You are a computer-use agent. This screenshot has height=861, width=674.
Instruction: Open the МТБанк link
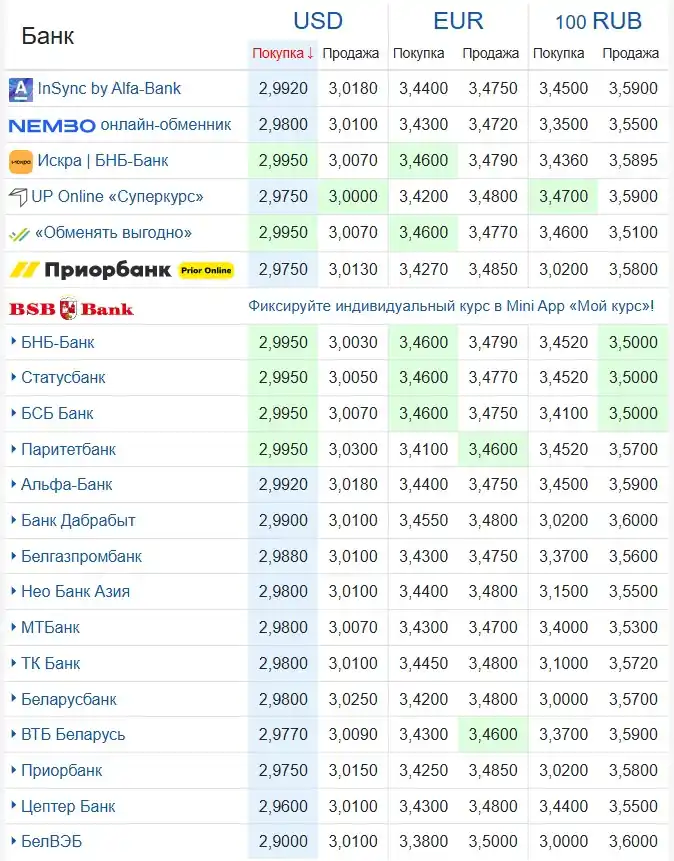click(51, 628)
